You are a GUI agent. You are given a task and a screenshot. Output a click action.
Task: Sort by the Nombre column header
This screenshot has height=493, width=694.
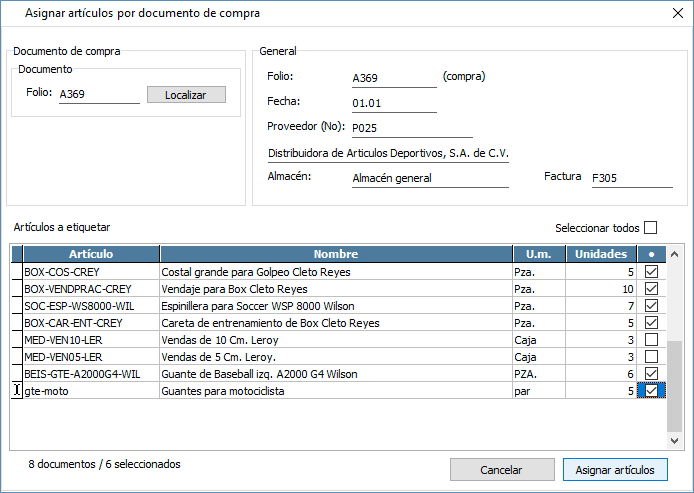pos(335,254)
